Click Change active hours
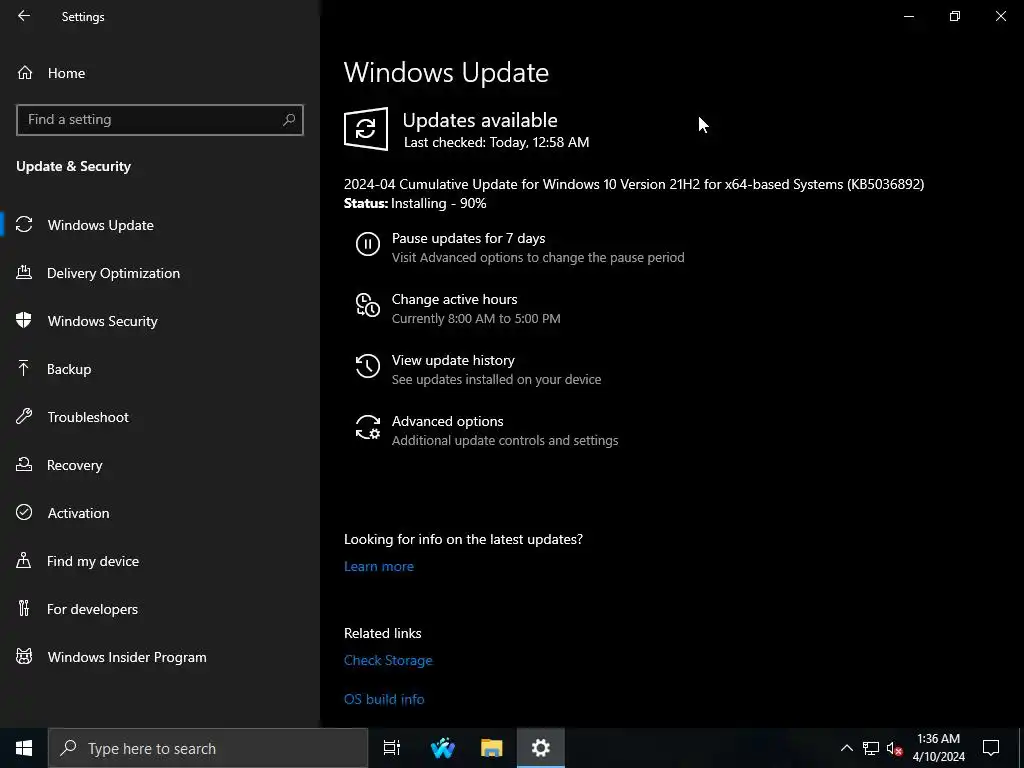 455,299
